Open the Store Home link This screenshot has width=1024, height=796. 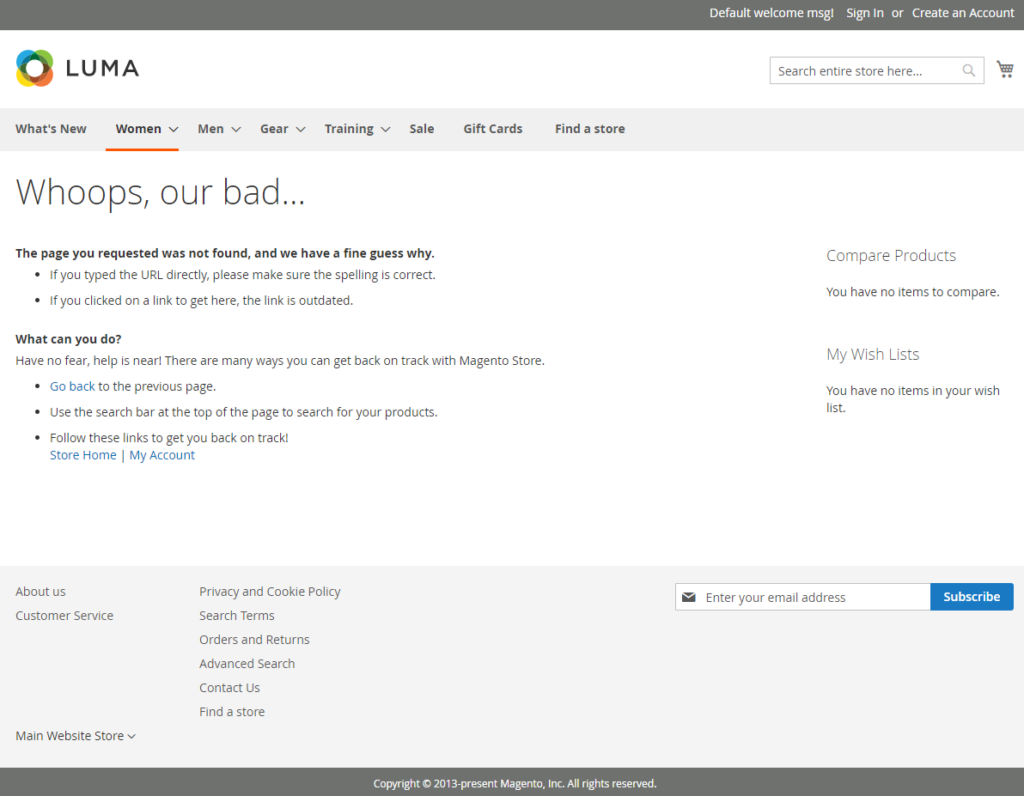coord(83,455)
